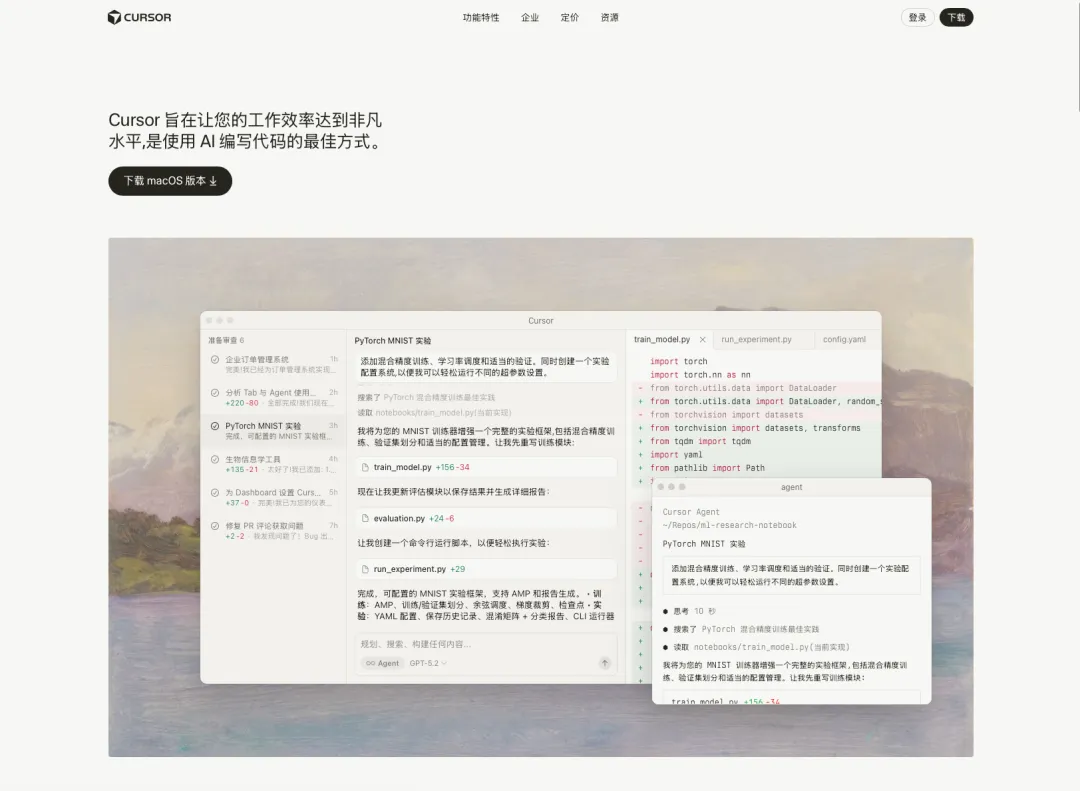Select the 修复 PR 评论获取问题 task row

pos(274,531)
